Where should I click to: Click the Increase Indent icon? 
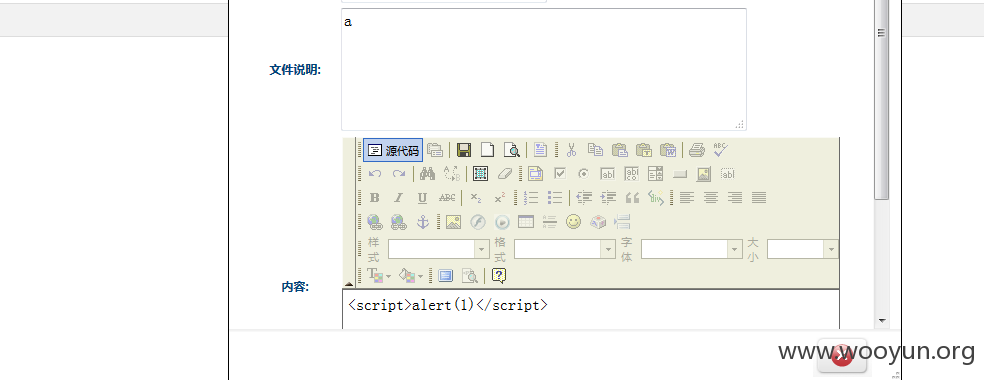click(608, 198)
